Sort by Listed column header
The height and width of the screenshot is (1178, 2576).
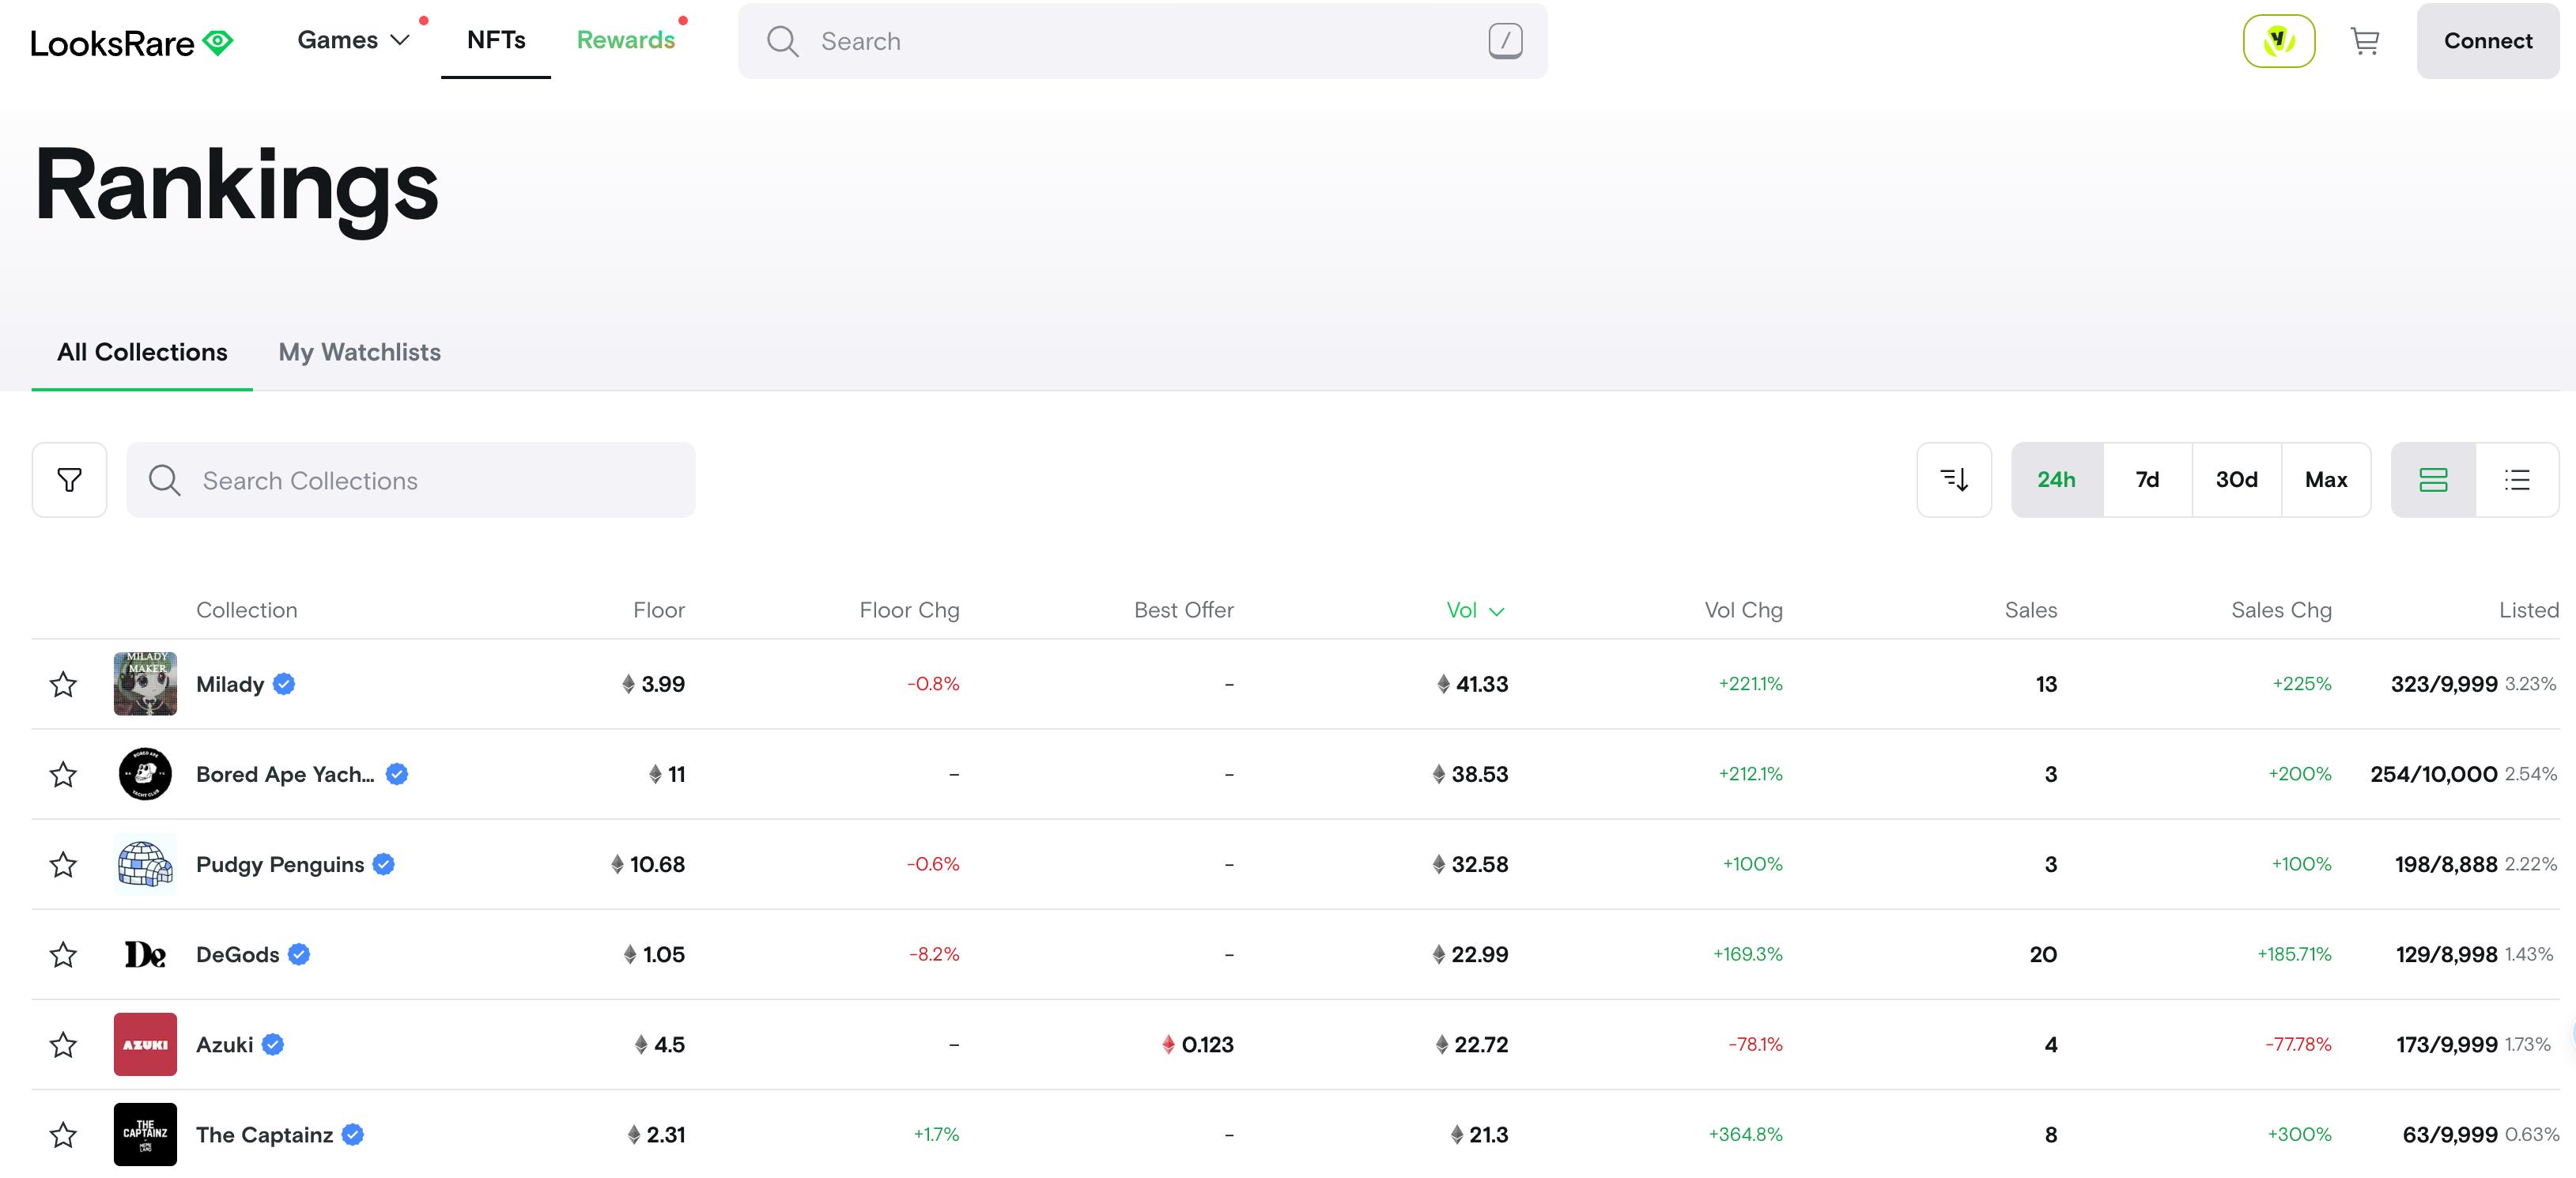pyautogui.click(x=2529, y=610)
